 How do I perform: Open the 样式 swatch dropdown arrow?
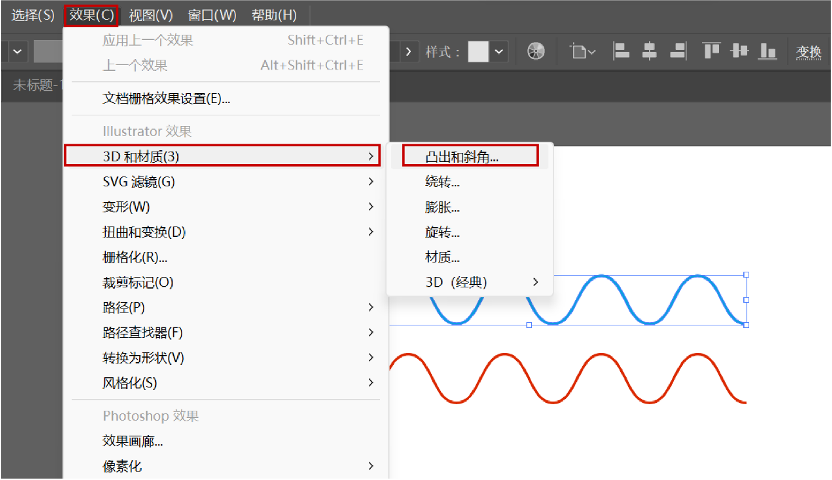(499, 51)
